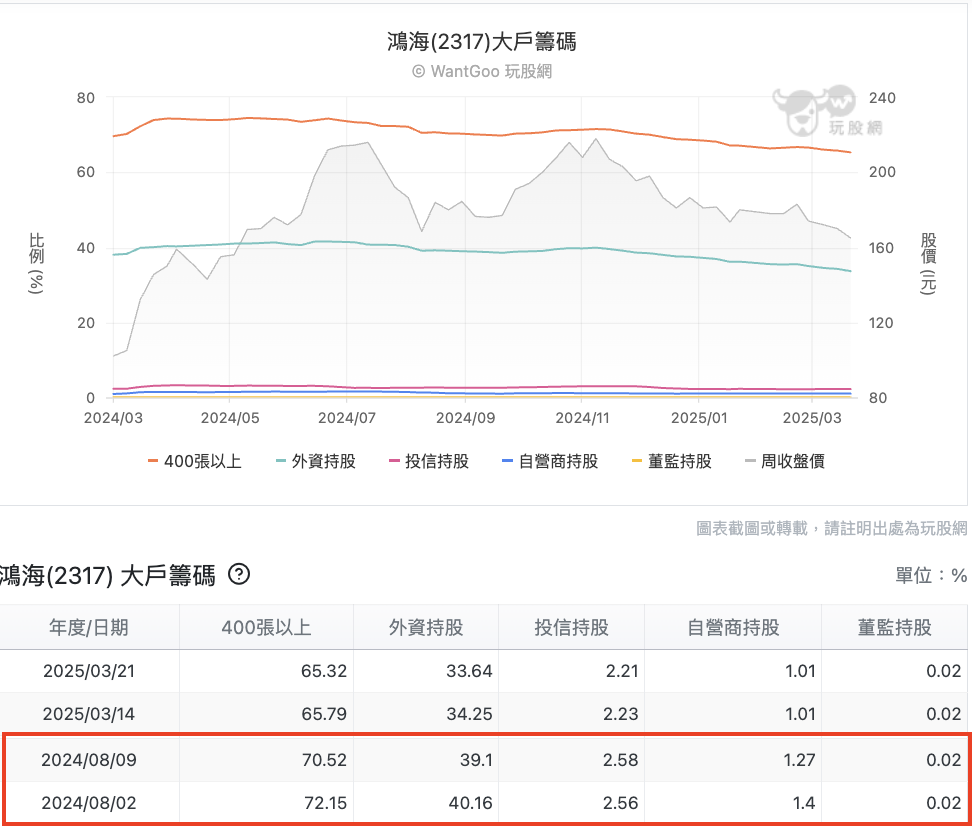Select the 2025/03/21 date cell
Image resolution: width=972 pixels, height=826 pixels.
point(89,671)
